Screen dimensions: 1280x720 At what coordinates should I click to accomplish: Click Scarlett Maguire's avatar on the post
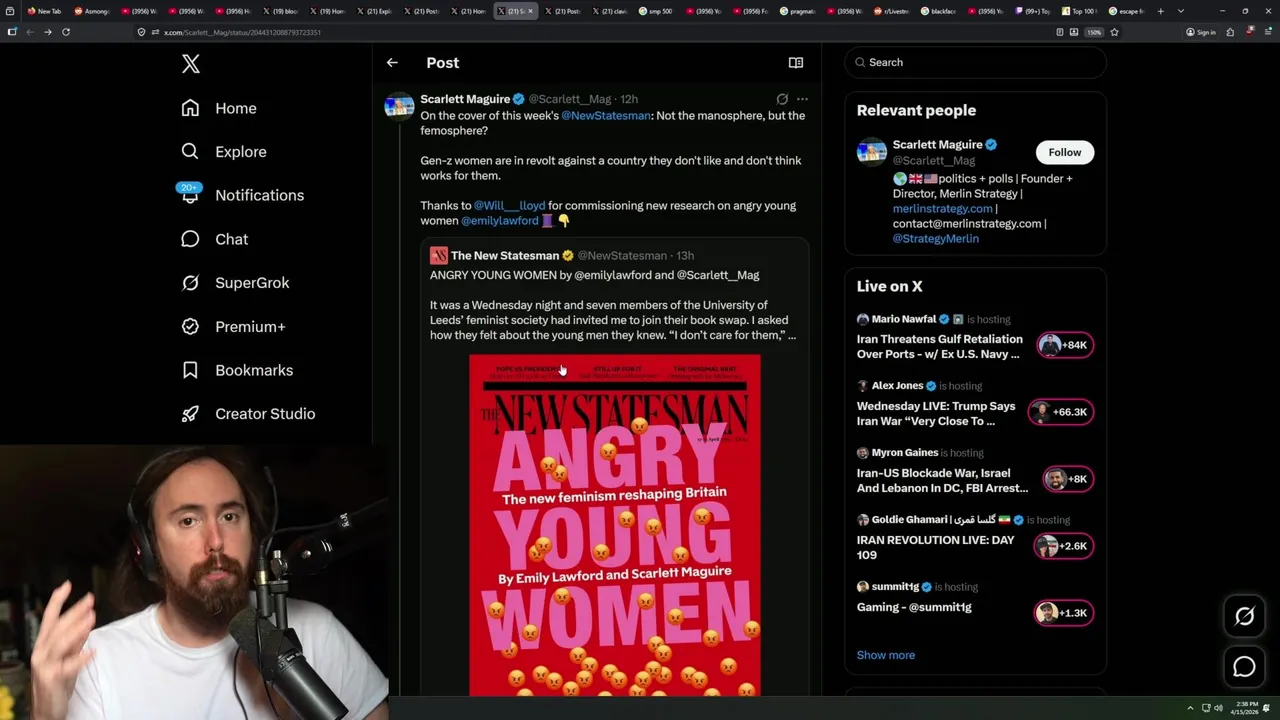tap(399, 106)
